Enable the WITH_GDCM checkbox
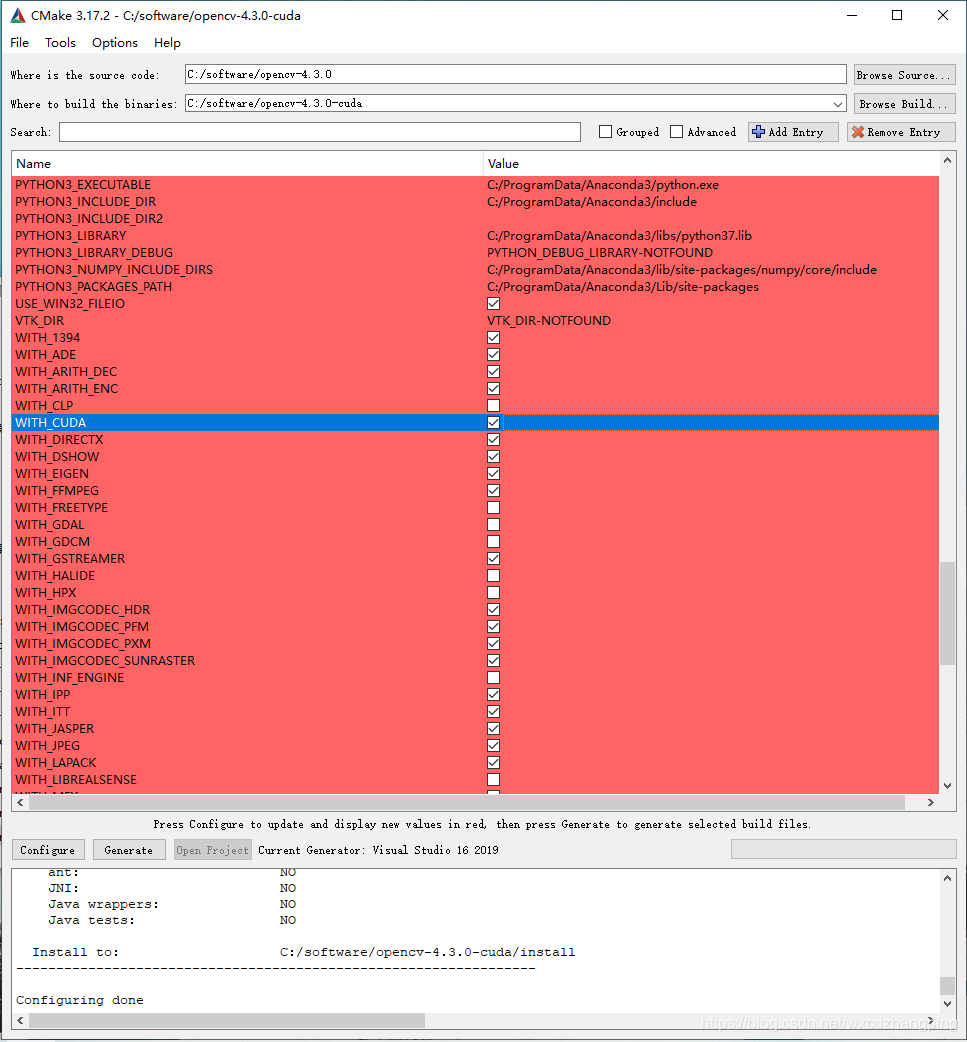 tap(493, 542)
